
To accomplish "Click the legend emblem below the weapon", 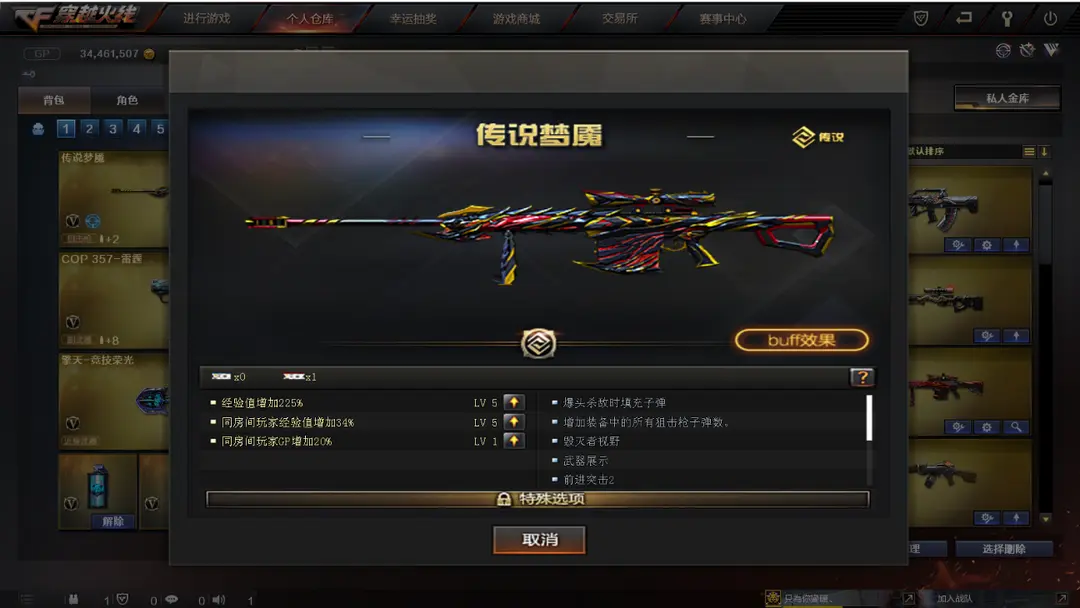I will tap(538, 344).
